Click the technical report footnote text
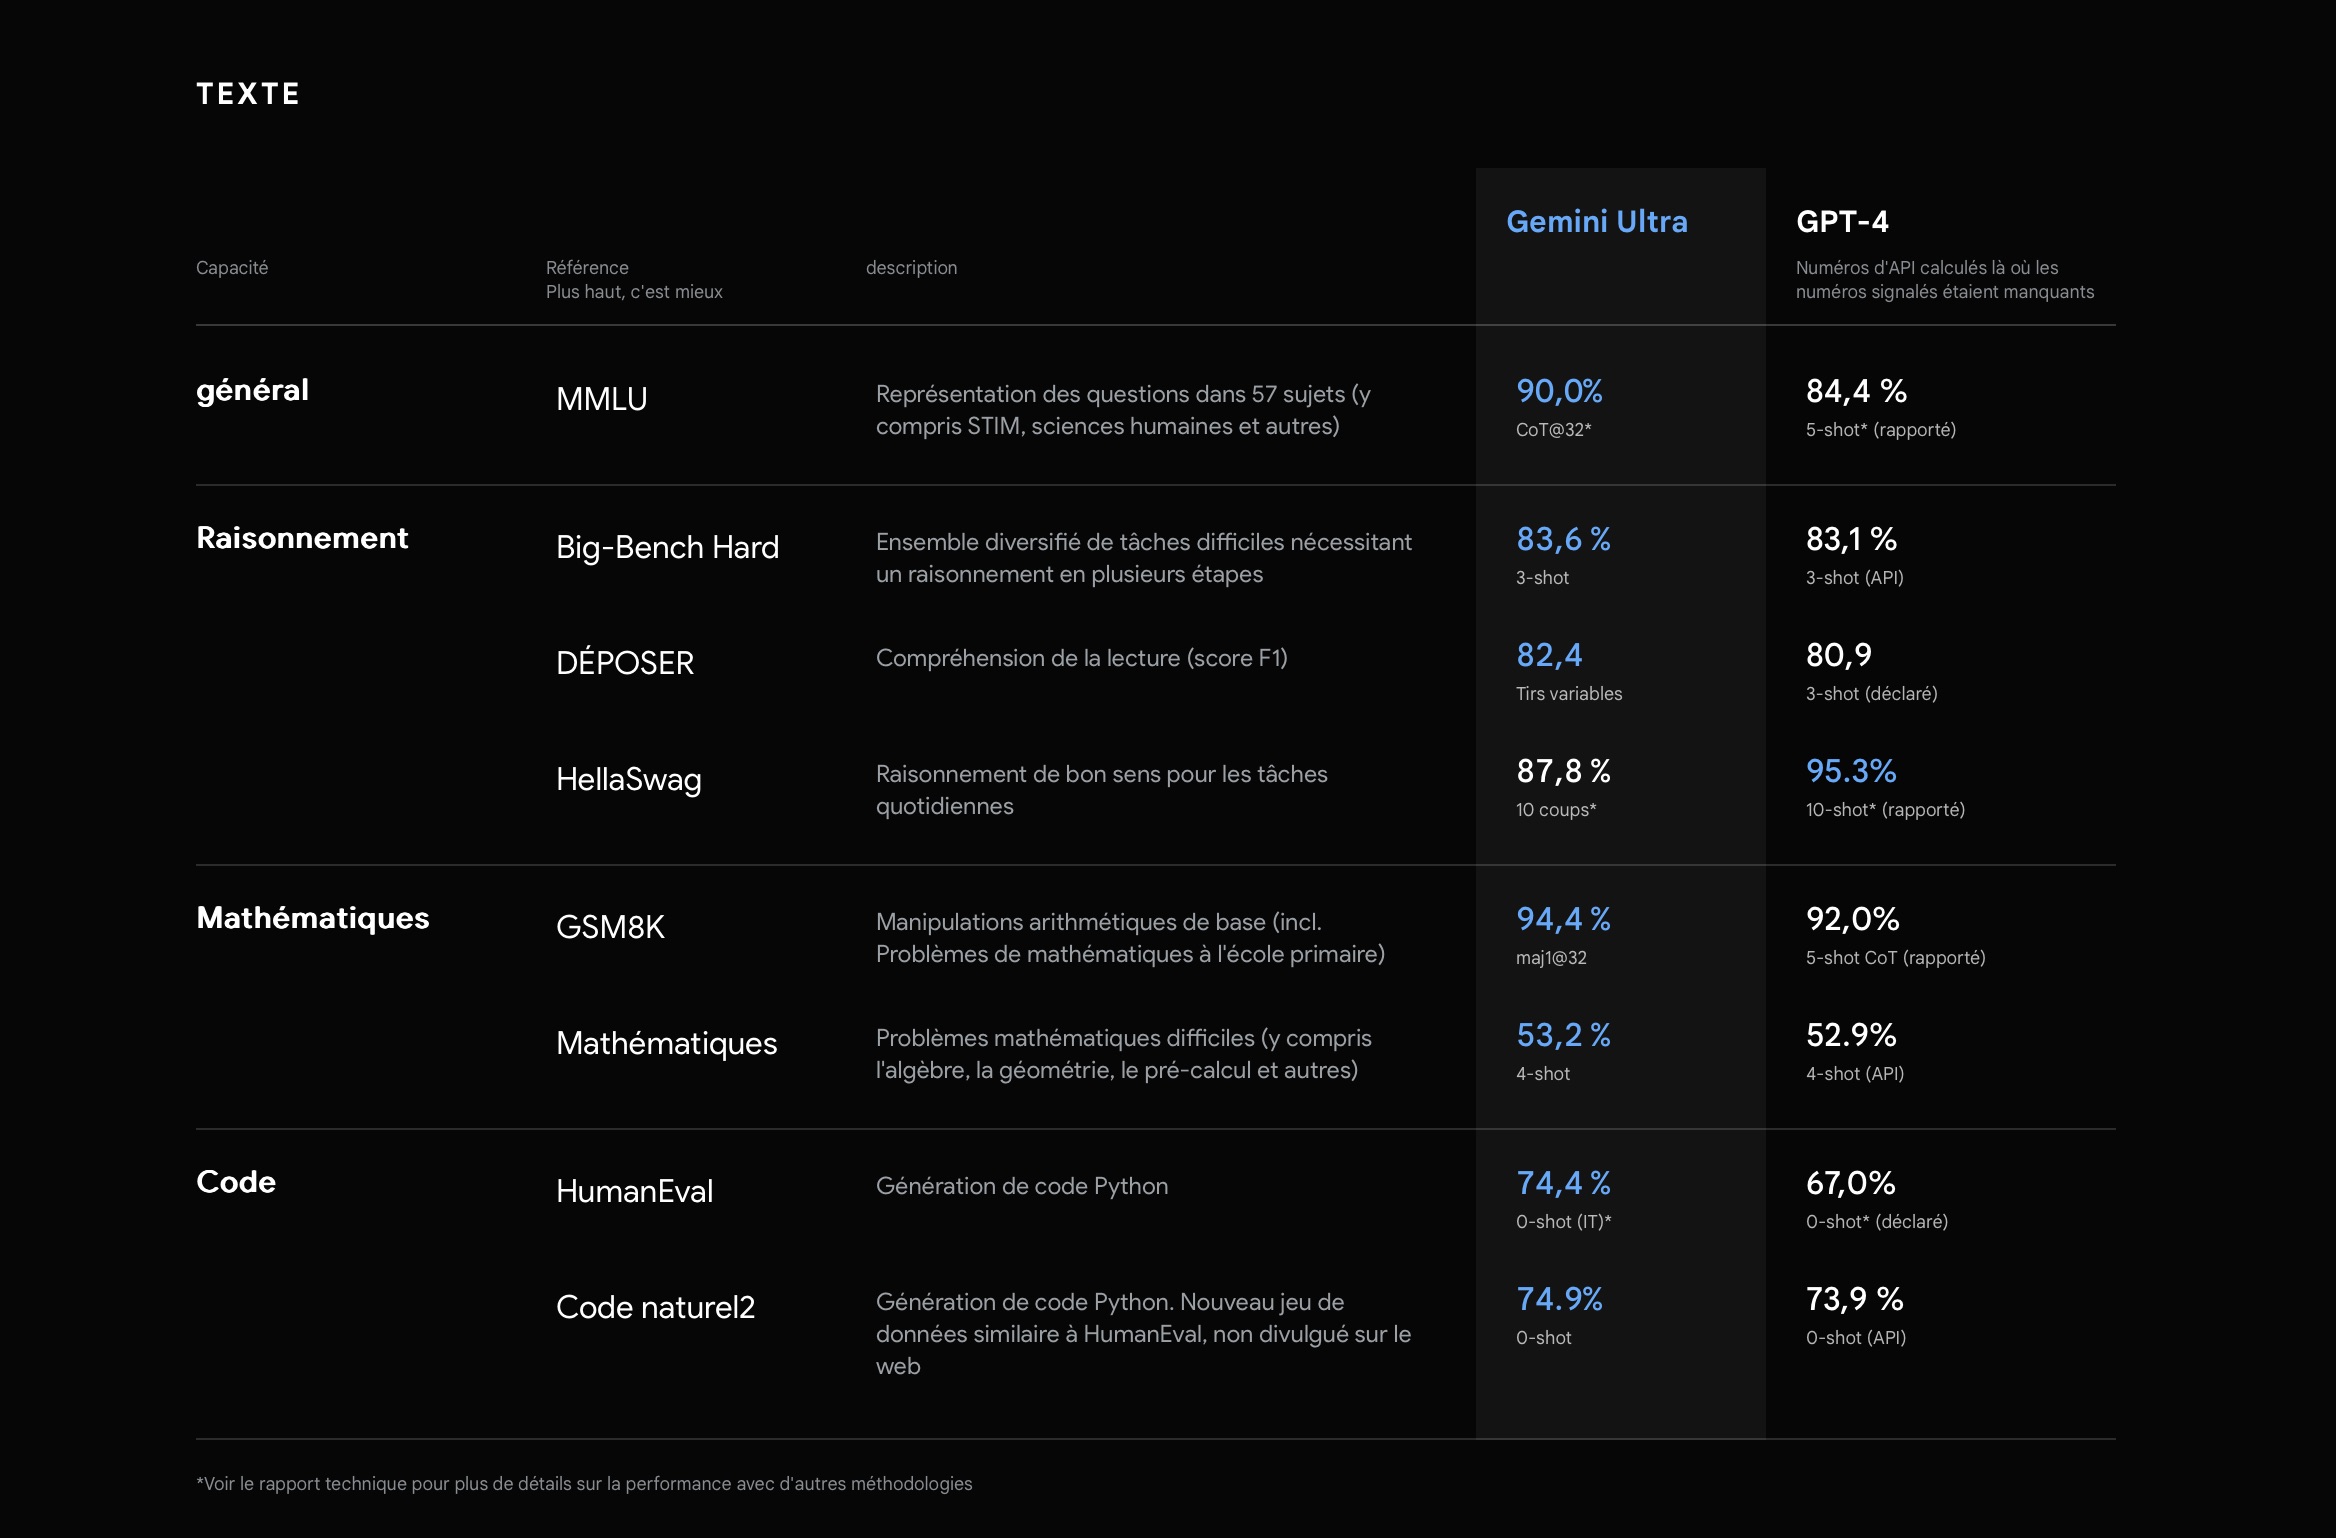 point(584,1484)
